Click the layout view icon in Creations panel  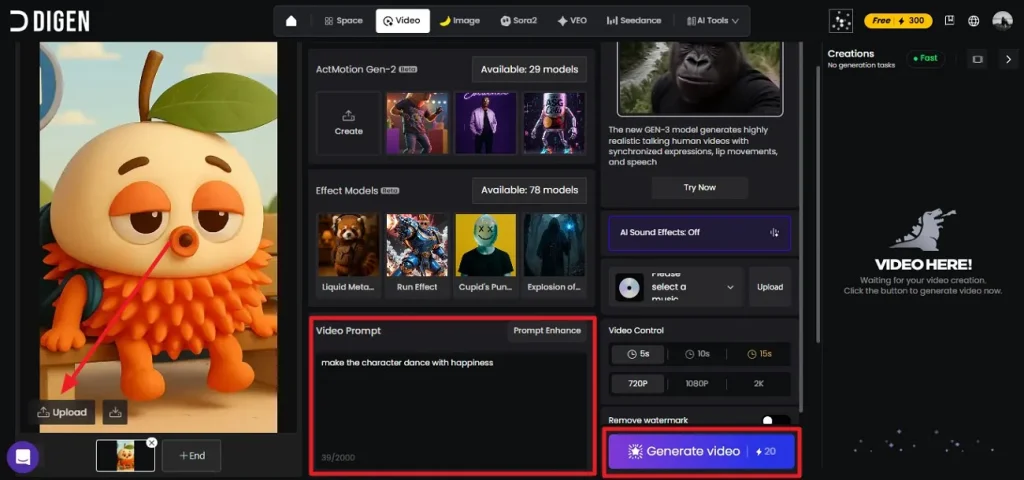point(977,59)
